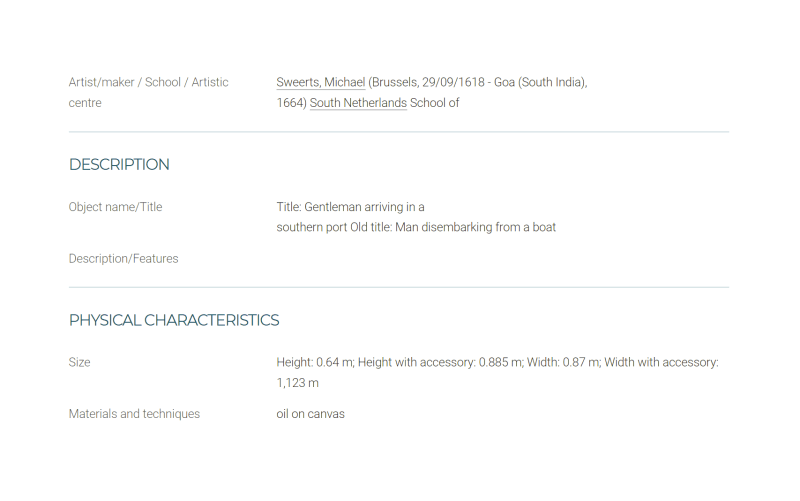800x501 pixels.
Task: Click the Description/Features label
Action: point(123,259)
